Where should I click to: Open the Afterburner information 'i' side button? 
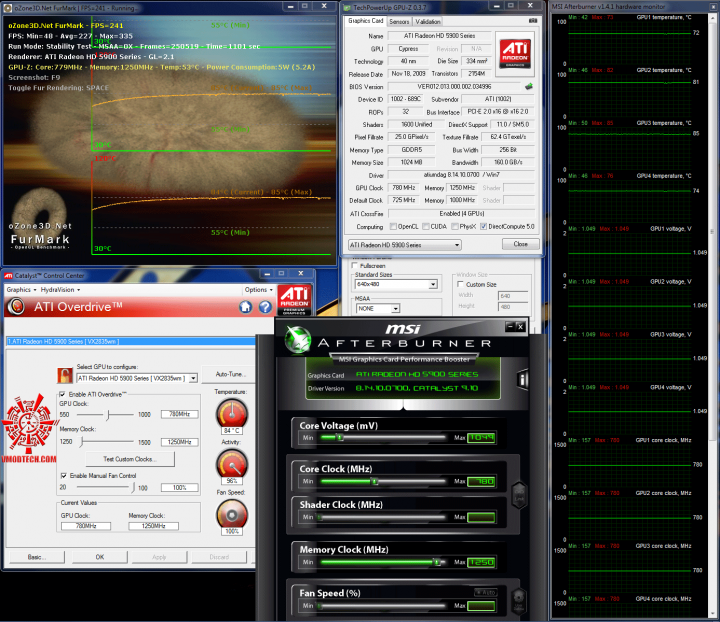(x=523, y=379)
